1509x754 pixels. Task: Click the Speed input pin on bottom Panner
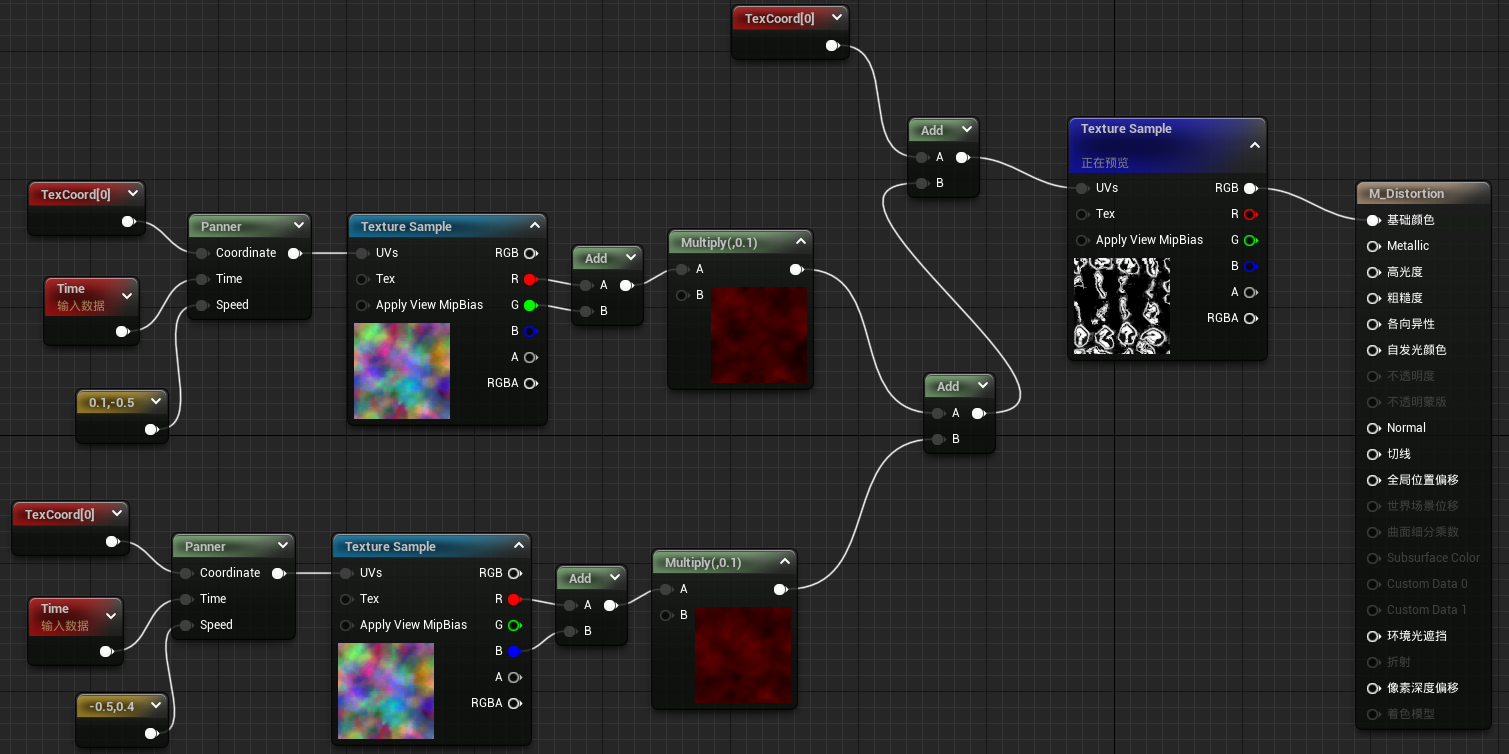point(186,625)
